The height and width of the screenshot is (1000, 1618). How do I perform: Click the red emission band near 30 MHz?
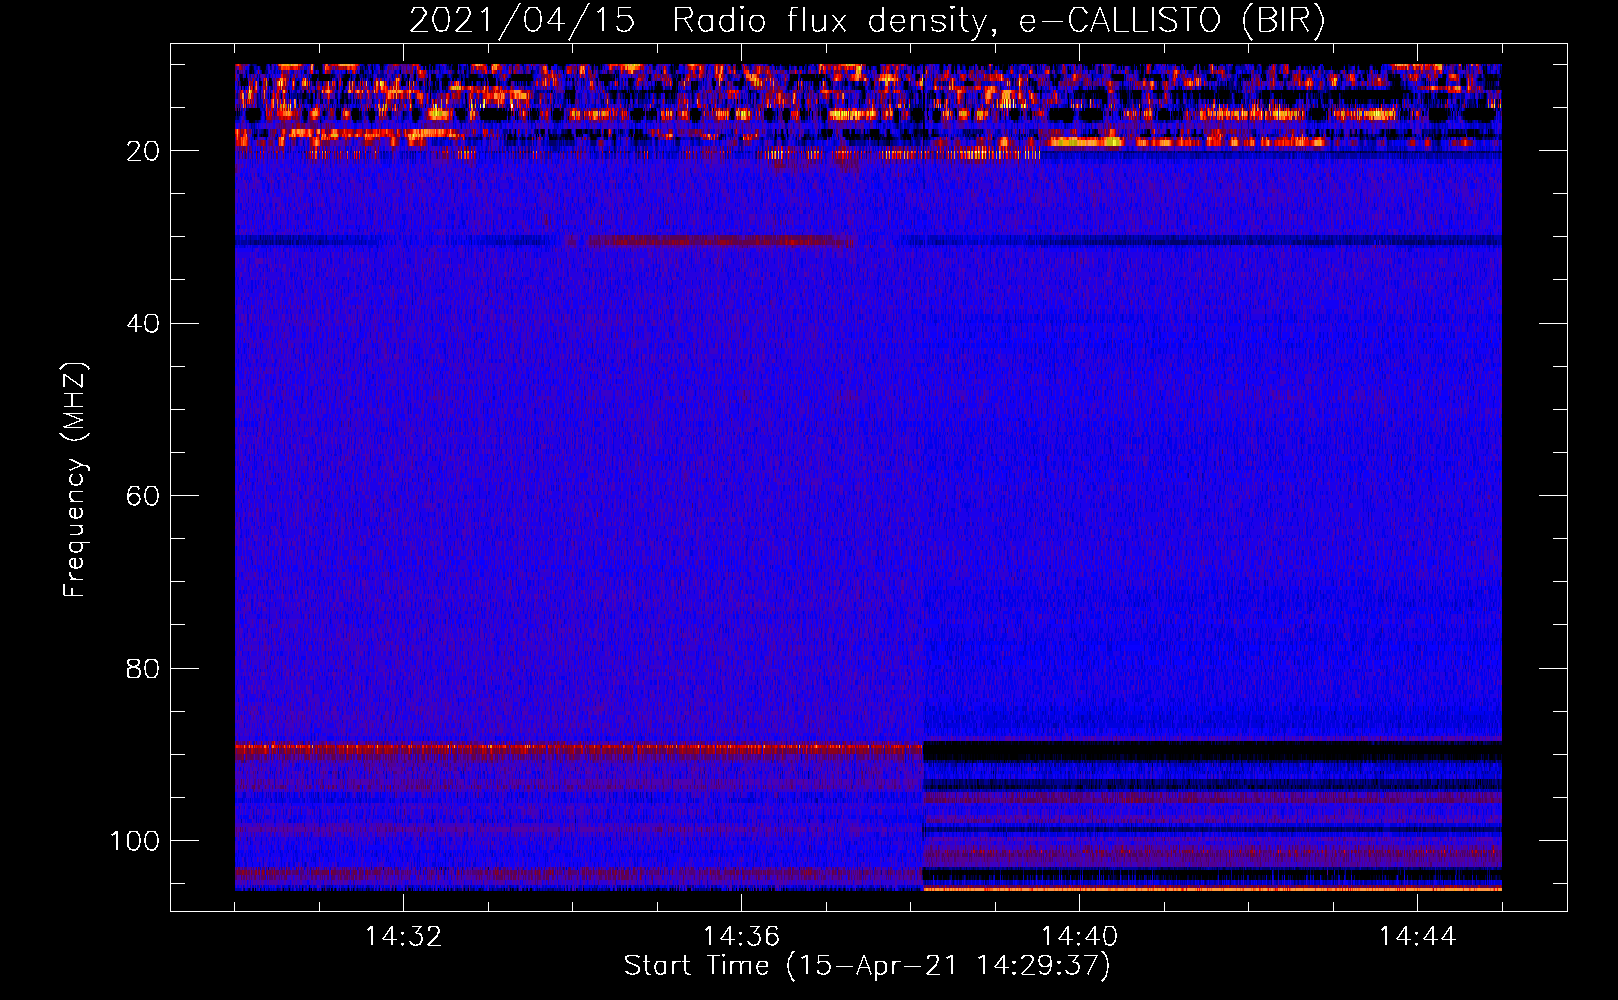(718, 241)
